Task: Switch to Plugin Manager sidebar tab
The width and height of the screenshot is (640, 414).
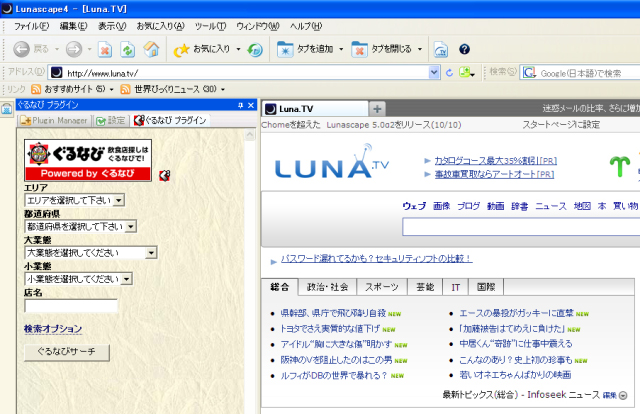Action: [54, 121]
